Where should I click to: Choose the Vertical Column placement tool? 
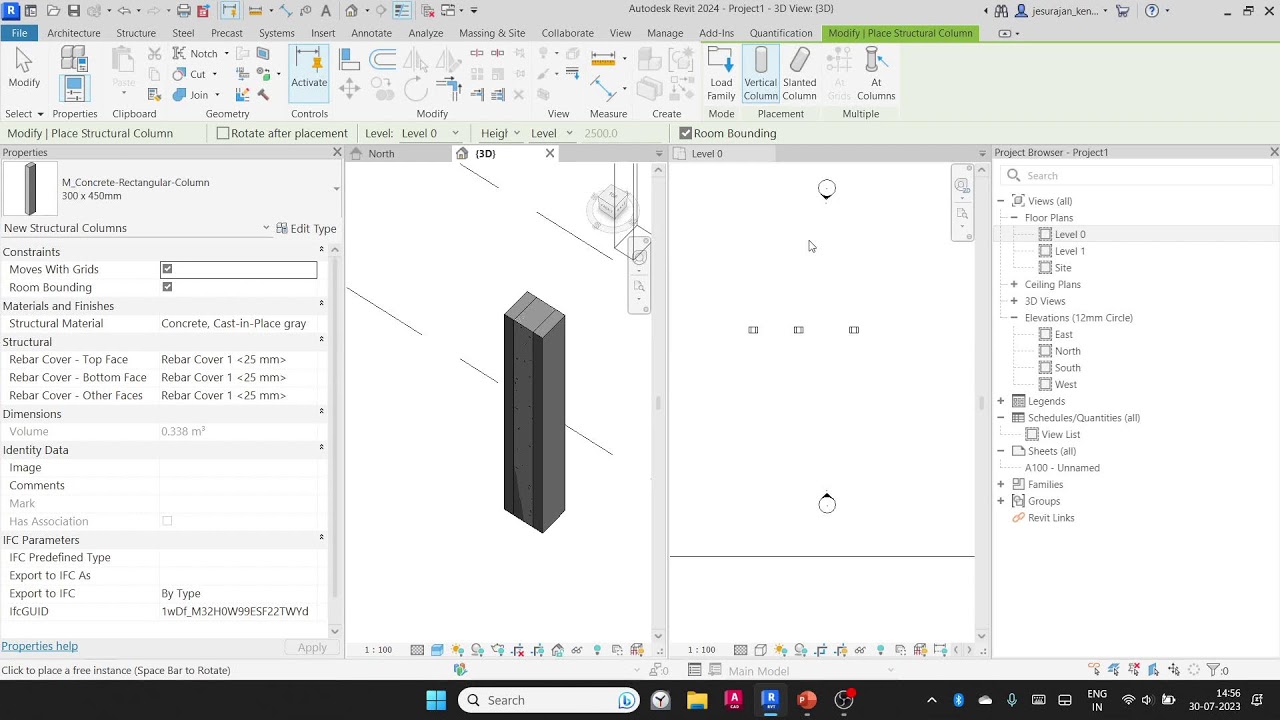click(760, 74)
